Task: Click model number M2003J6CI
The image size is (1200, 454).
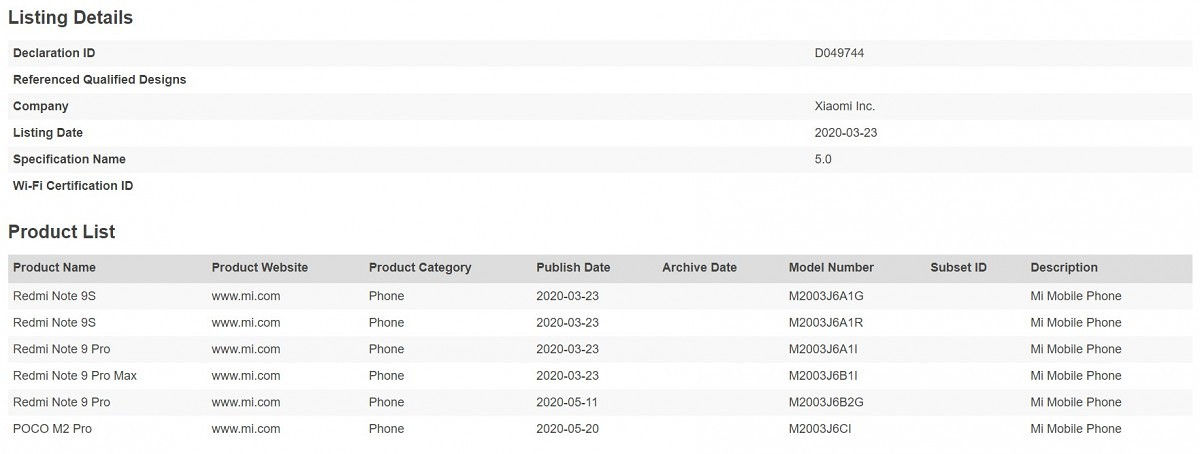Action: [820, 429]
